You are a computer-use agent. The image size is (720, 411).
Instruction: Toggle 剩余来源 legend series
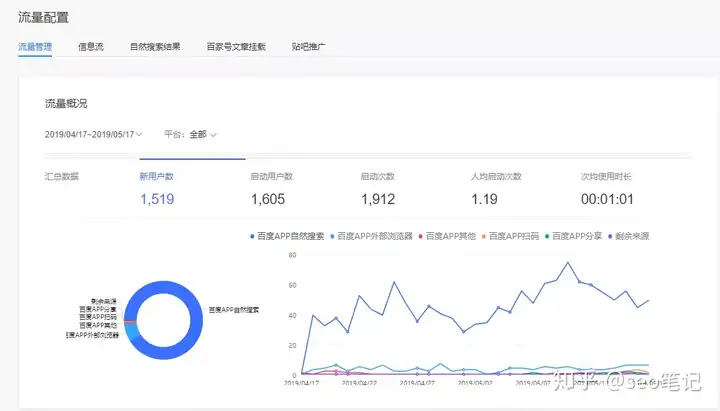[628, 236]
